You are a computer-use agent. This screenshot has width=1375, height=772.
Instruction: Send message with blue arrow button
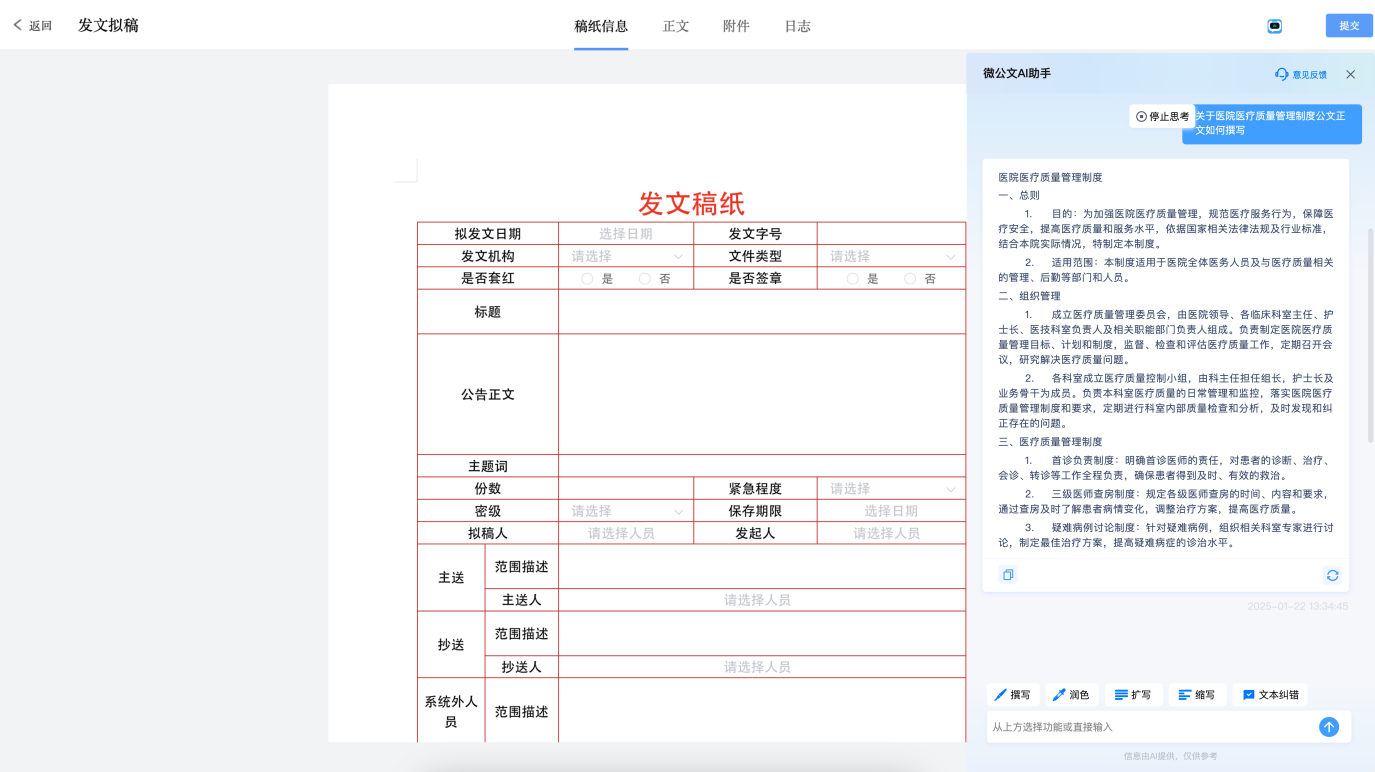(1328, 727)
